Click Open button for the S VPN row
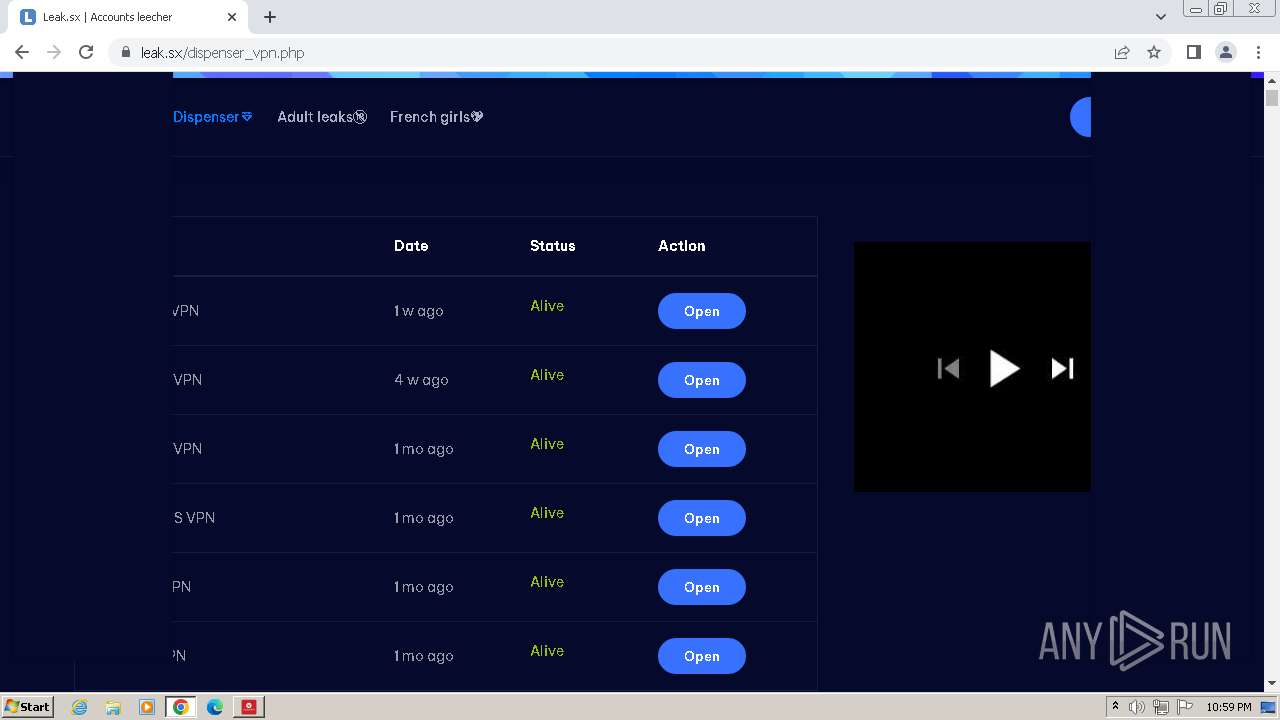 click(x=701, y=518)
